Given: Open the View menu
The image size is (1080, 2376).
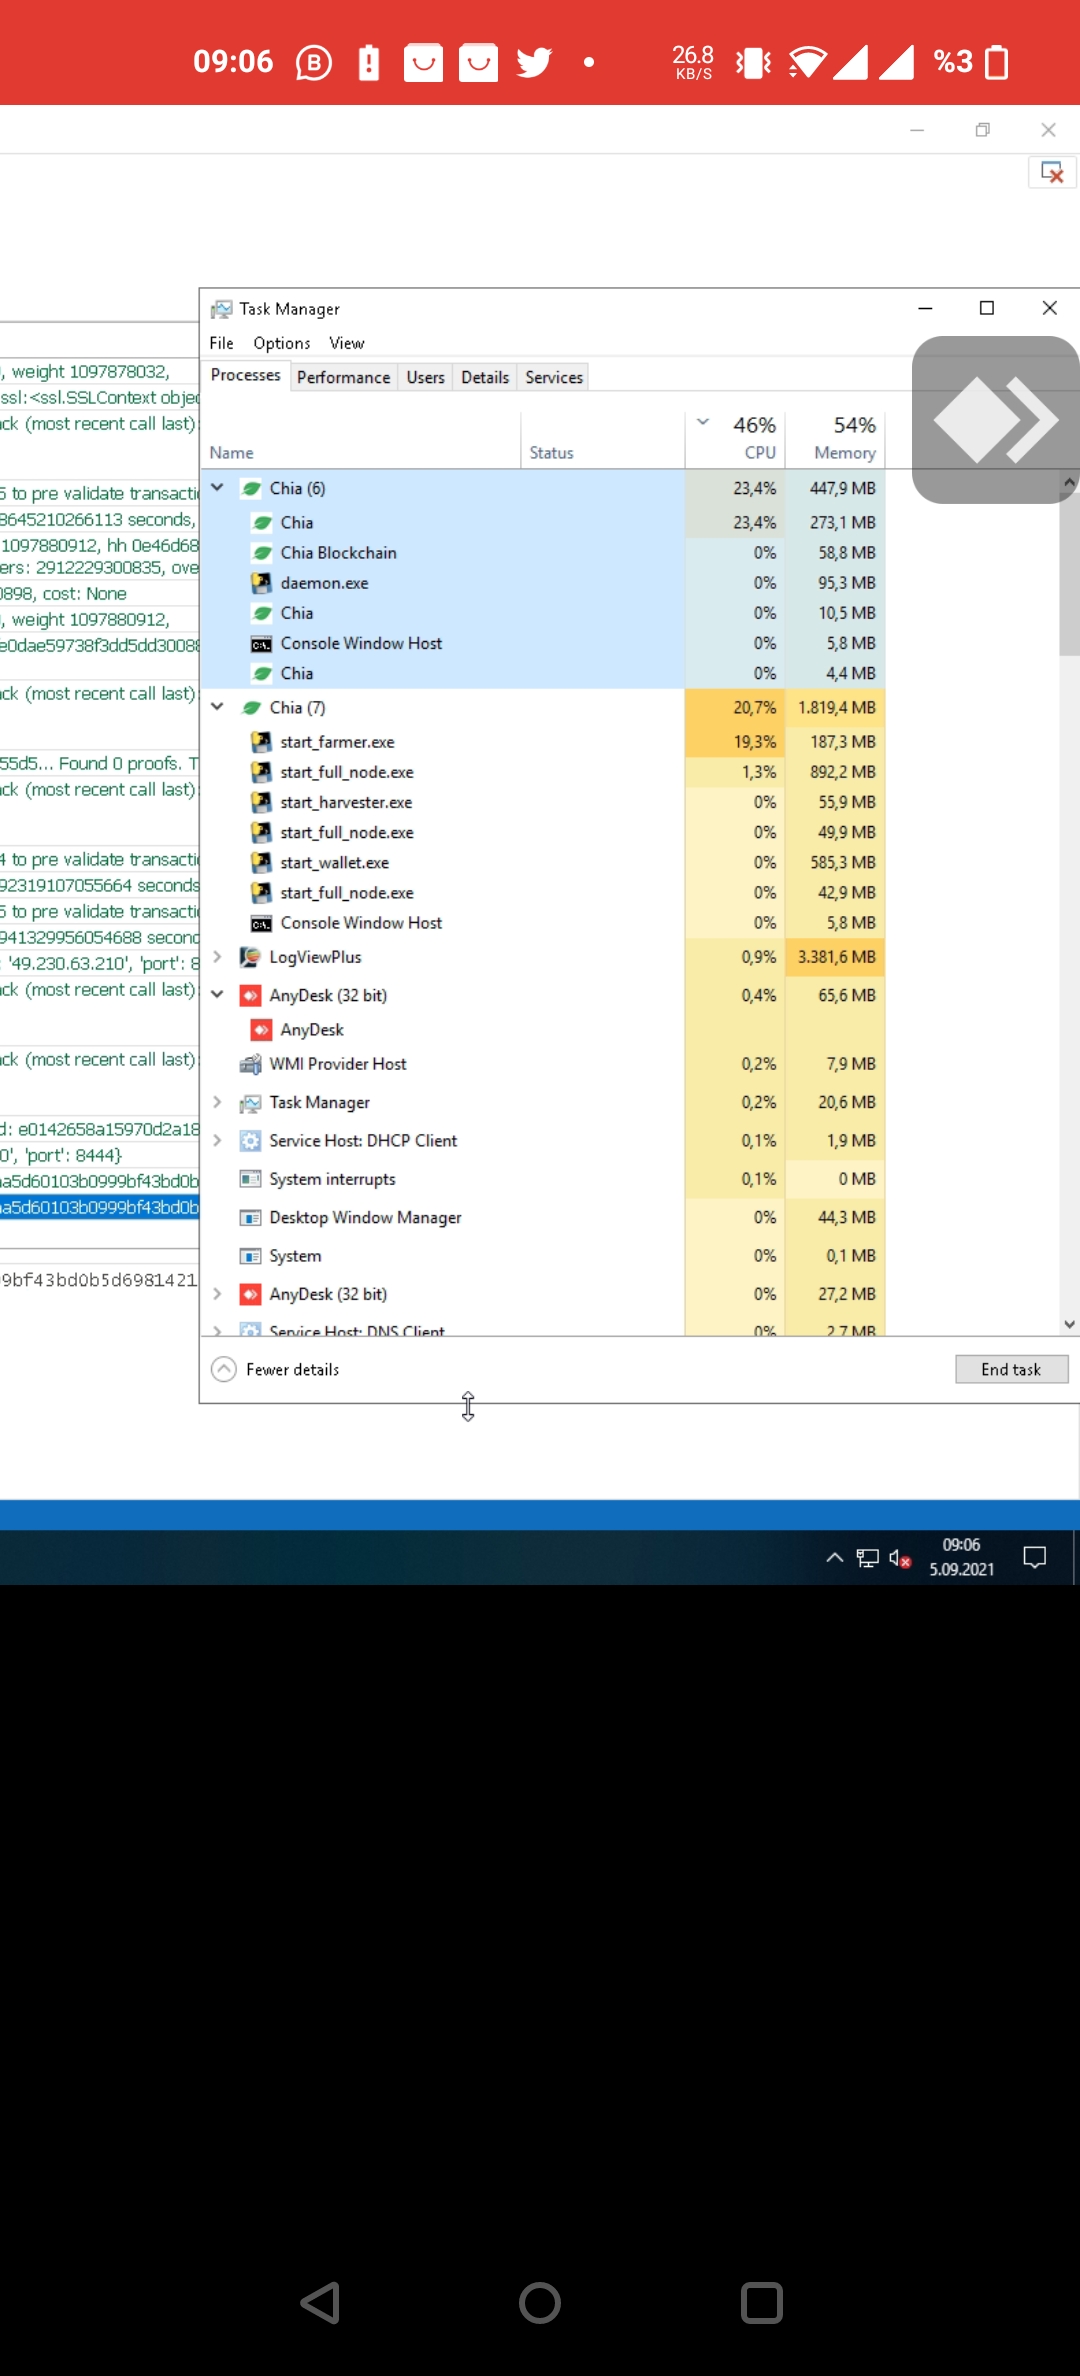Looking at the screenshot, I should [347, 343].
